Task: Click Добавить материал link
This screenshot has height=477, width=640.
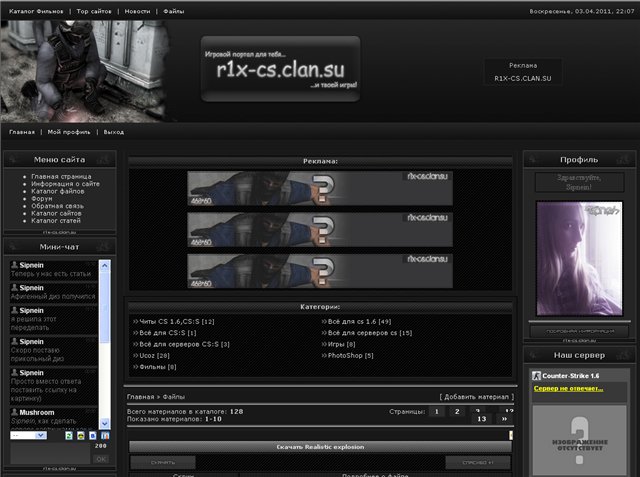Action: point(476,397)
